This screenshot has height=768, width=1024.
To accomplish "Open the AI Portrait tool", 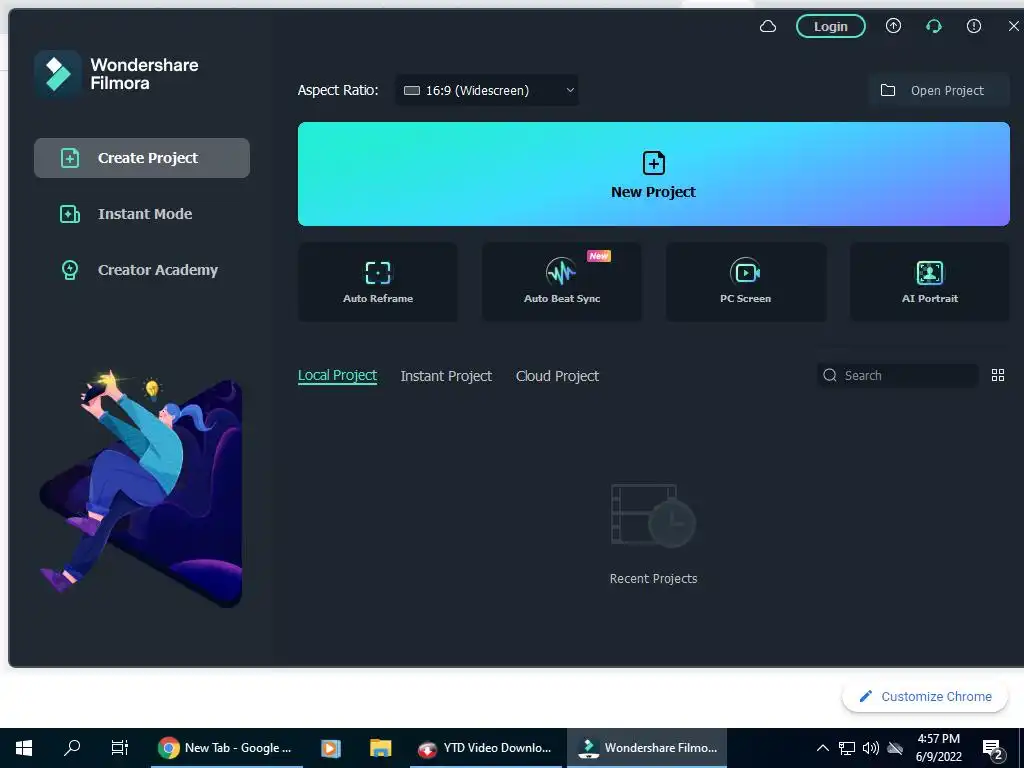I will [x=930, y=282].
